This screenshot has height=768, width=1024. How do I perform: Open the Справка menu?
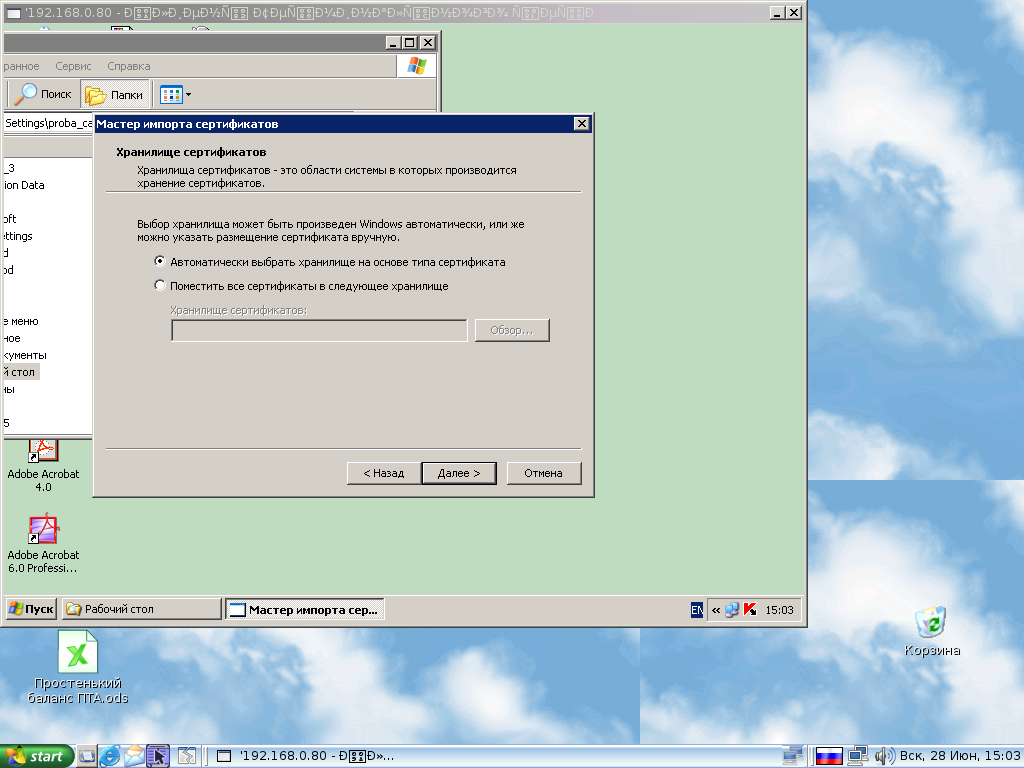(x=128, y=66)
